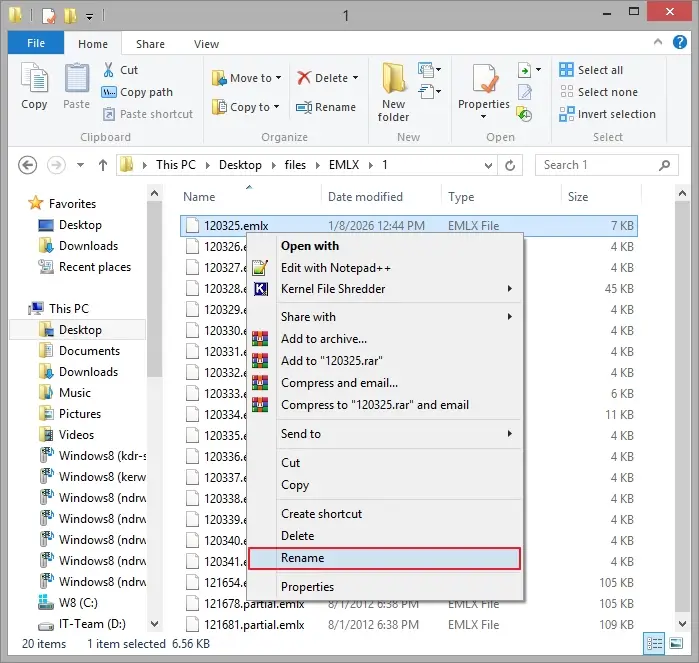Open the Move to dropdown
699x663 pixels.
[247, 78]
